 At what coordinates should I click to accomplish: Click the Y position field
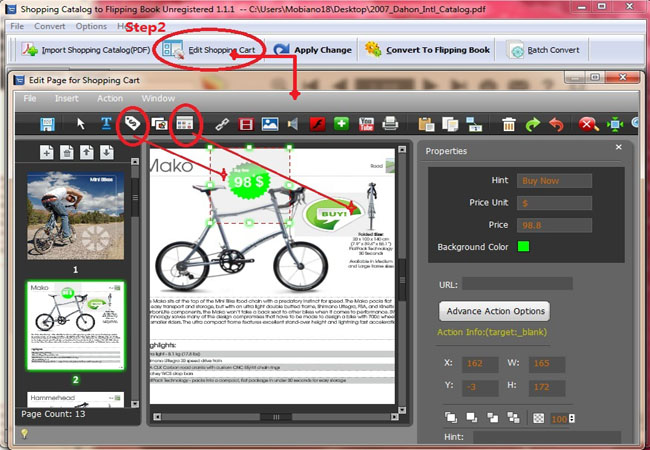tap(480, 387)
